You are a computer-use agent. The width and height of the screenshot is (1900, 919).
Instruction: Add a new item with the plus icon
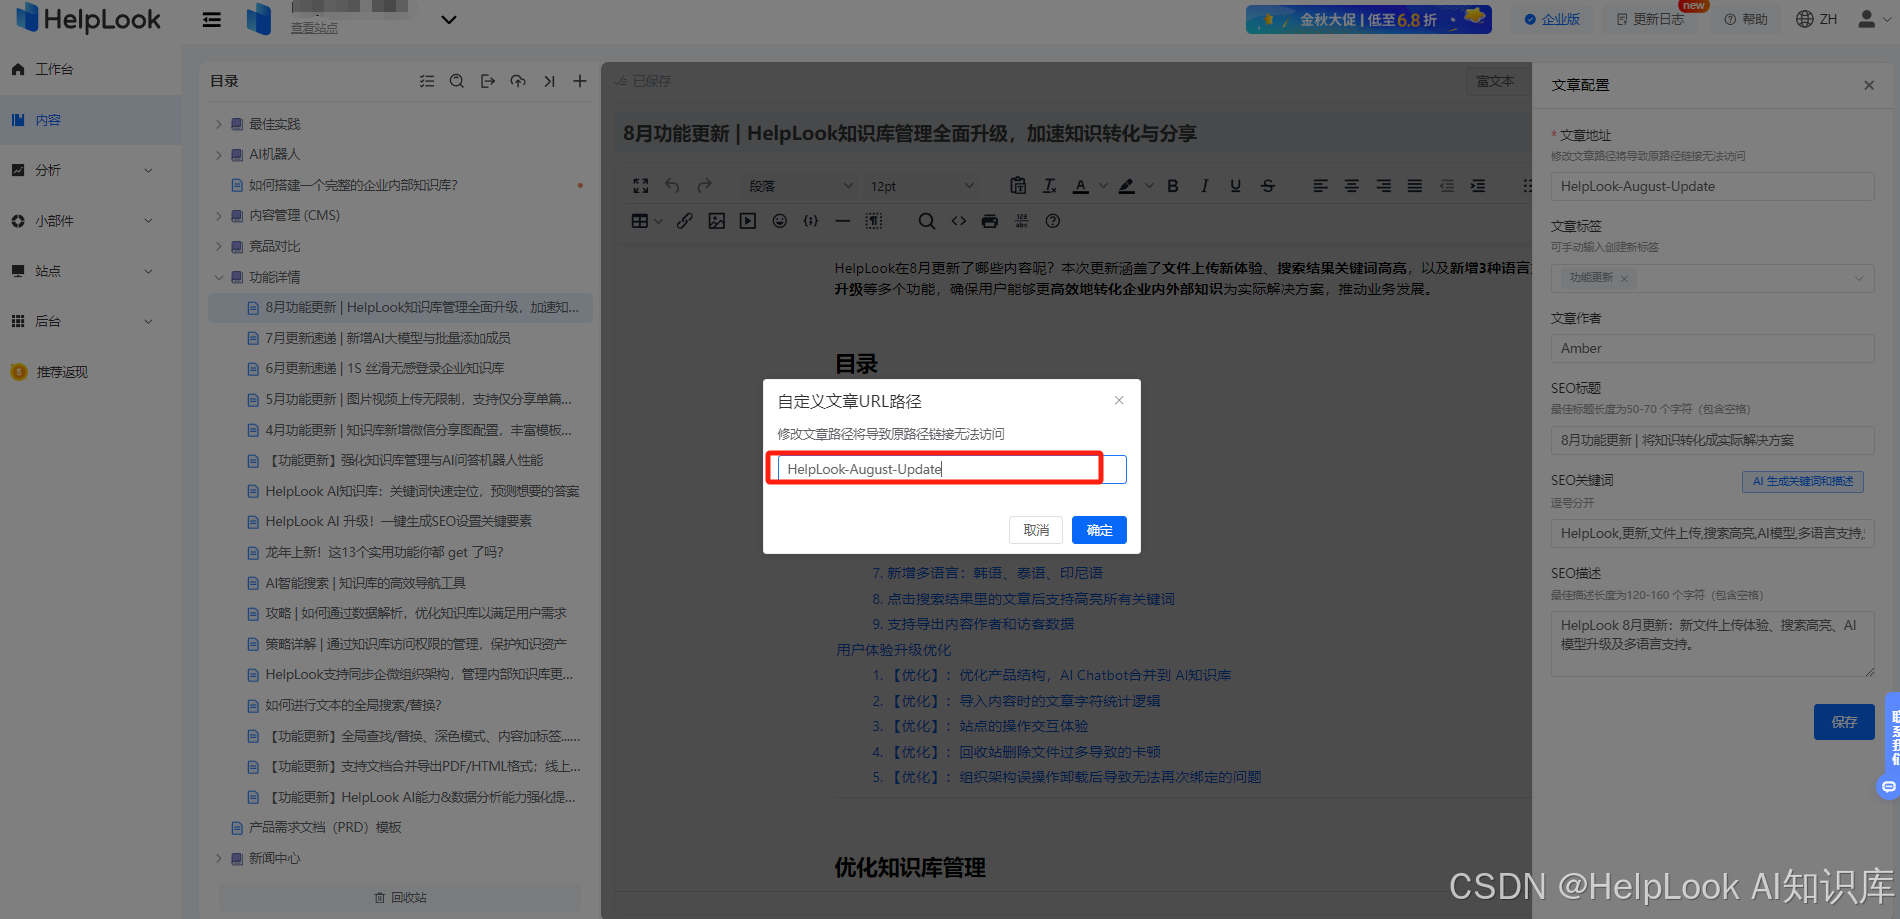click(x=580, y=81)
